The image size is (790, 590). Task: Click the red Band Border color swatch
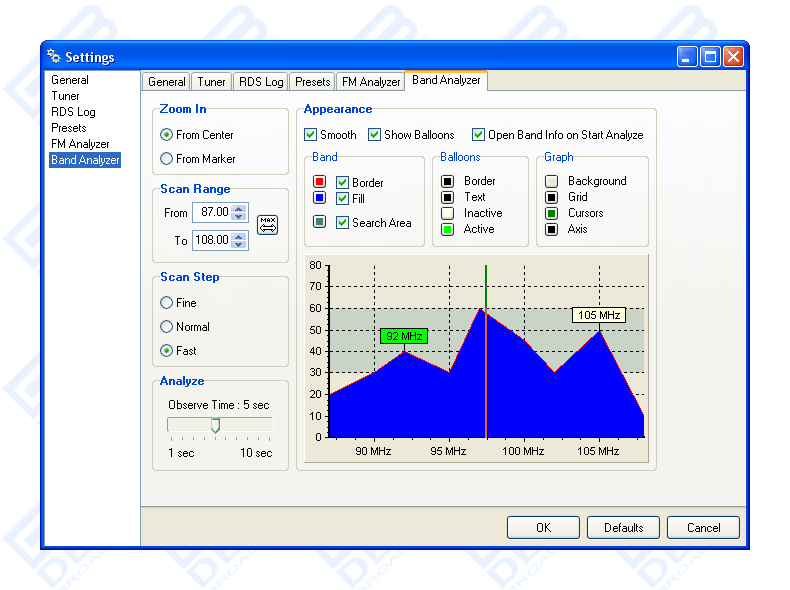[x=319, y=182]
